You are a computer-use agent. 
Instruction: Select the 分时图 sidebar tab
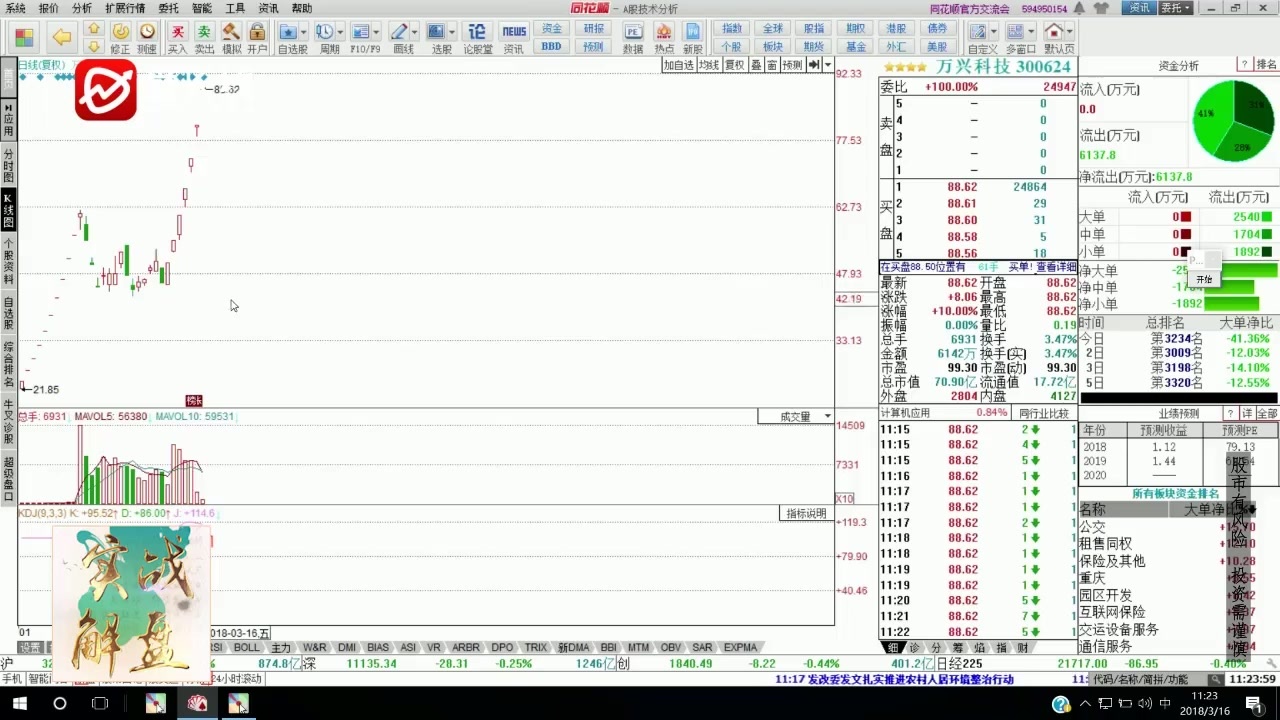pos(9,166)
